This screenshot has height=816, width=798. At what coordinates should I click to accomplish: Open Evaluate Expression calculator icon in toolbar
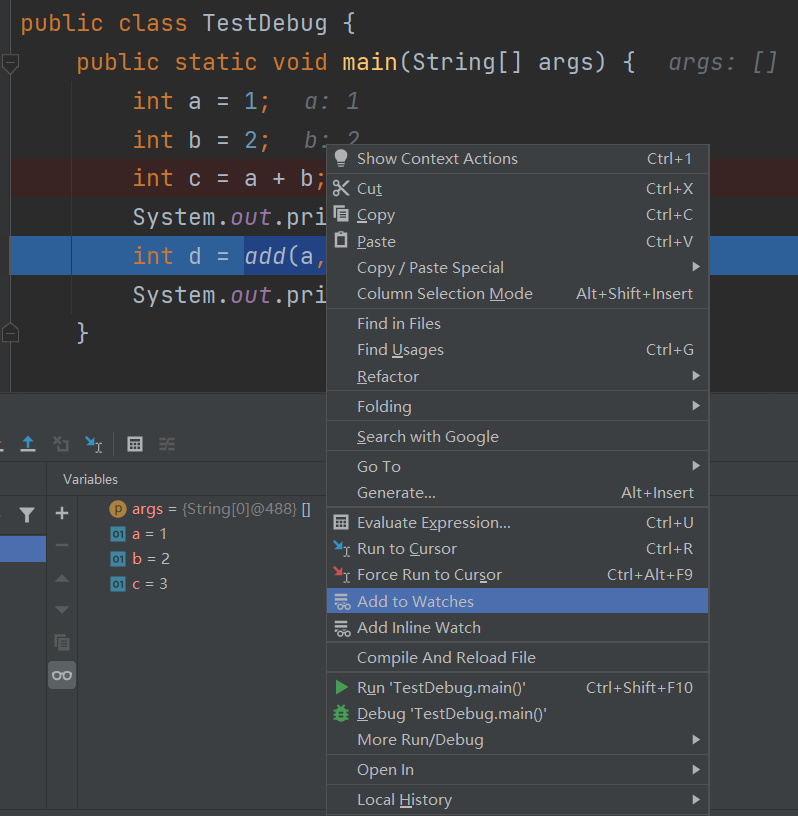135,444
